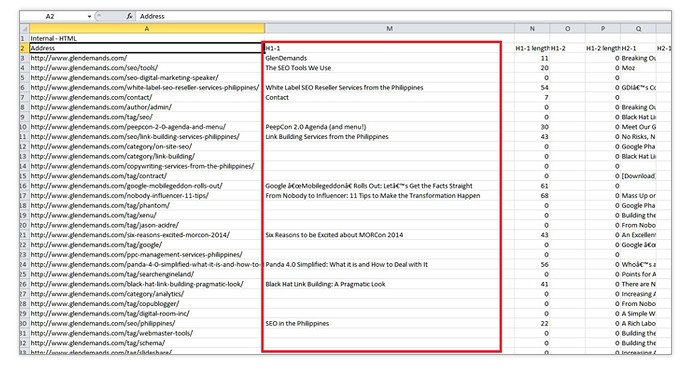The height and width of the screenshot is (369, 700).
Task: Click the H1-1 length header cell
Action: (x=532, y=48)
